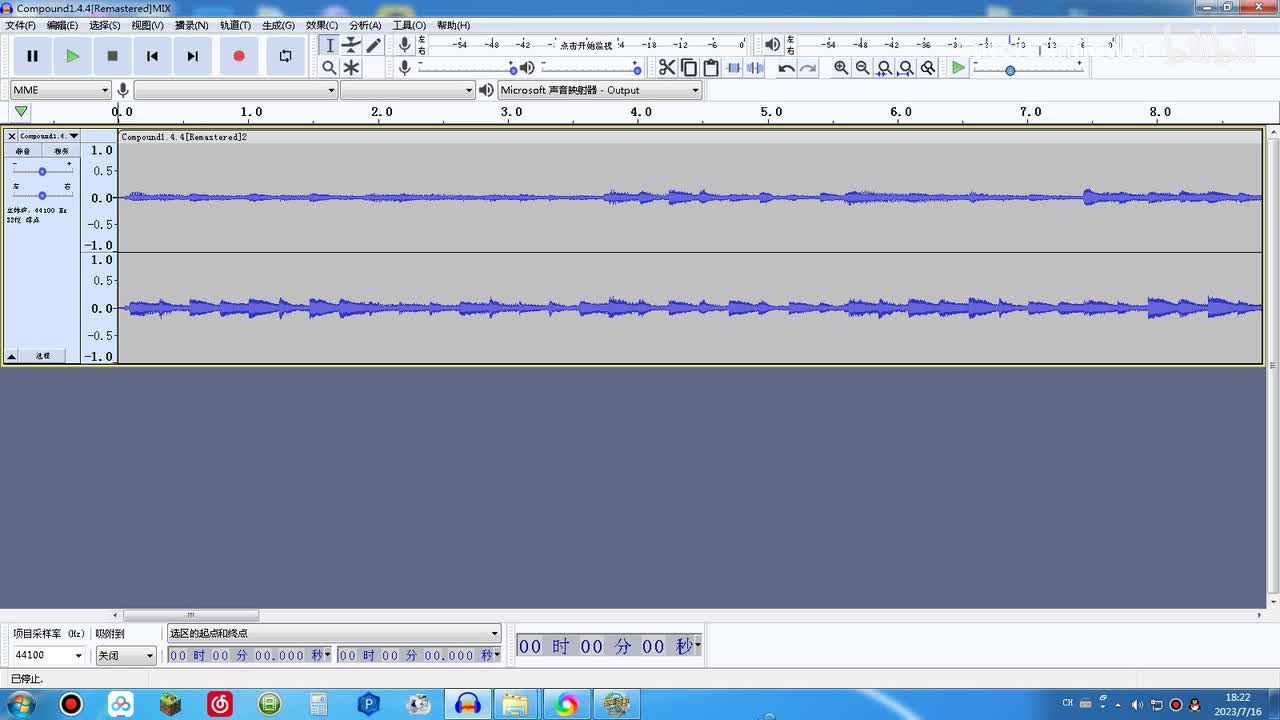Viewport: 1280px width, 720px height.
Task: Open the recording device dropdown
Action: coord(235,90)
